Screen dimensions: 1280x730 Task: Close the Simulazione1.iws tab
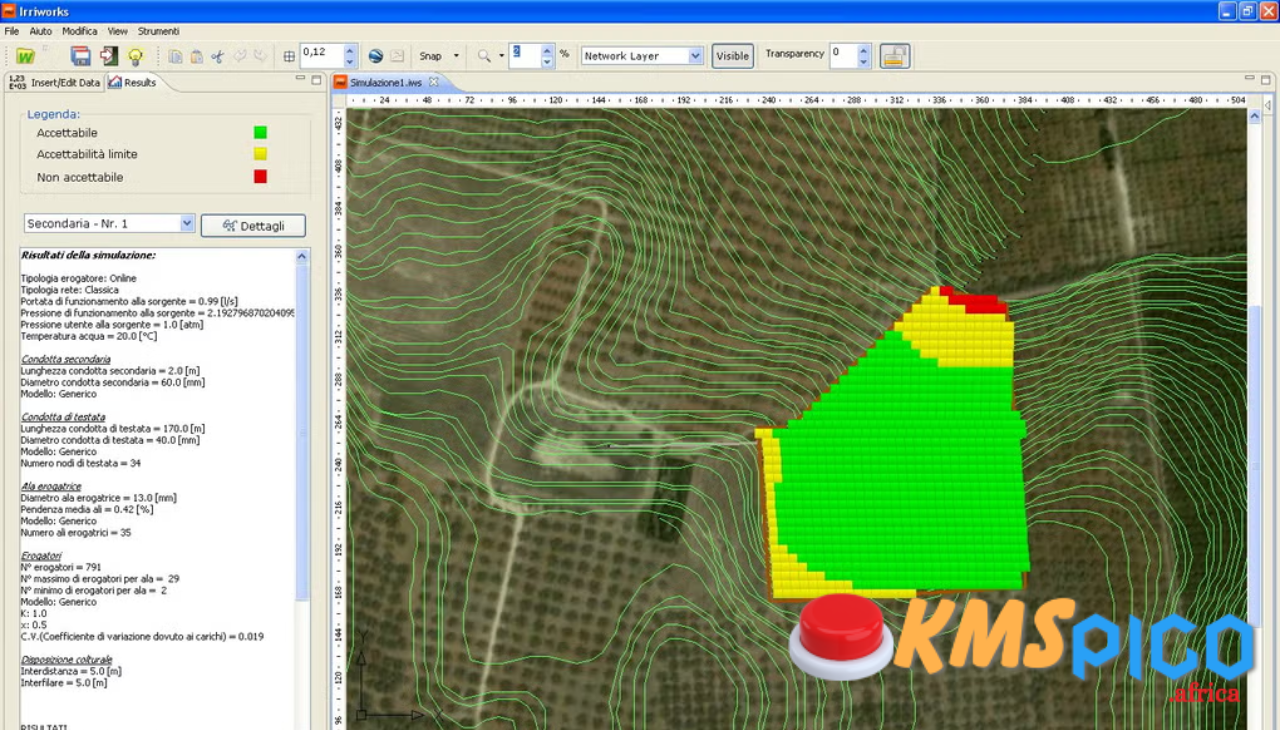(433, 82)
